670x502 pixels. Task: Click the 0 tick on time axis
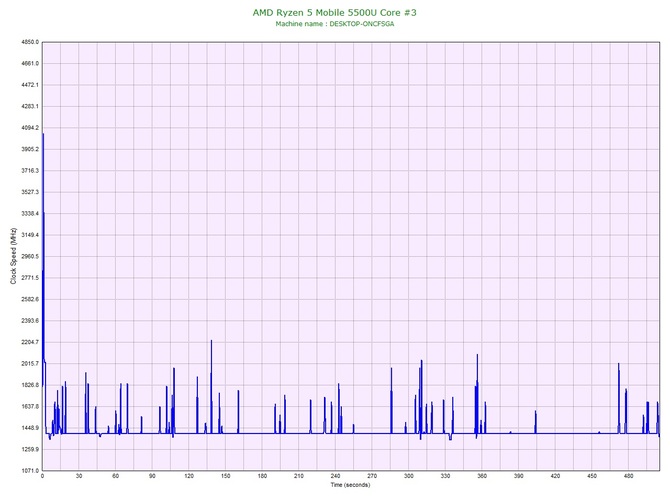[x=42, y=476]
